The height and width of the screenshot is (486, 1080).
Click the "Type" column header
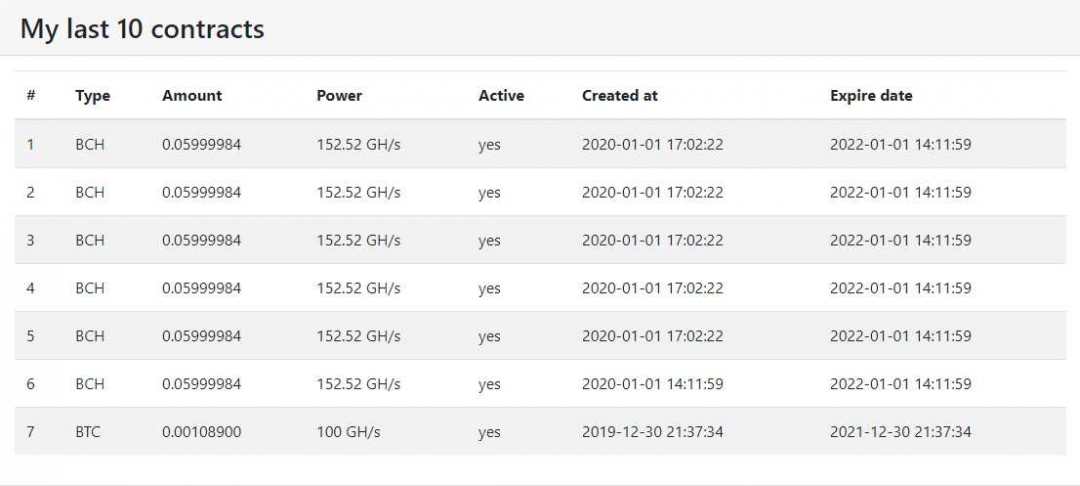pyautogui.click(x=92, y=96)
